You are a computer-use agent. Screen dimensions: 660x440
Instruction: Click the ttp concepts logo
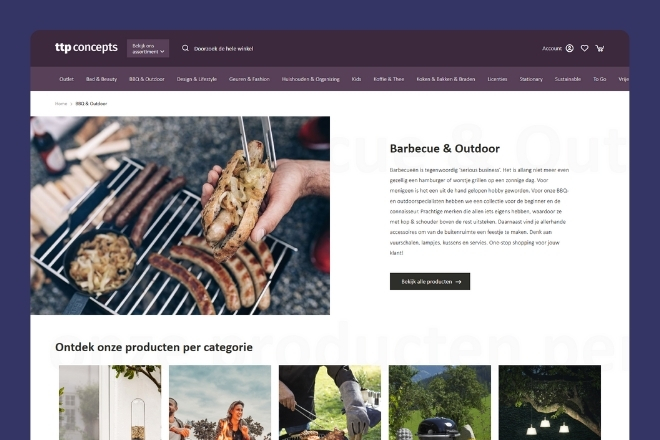86,48
